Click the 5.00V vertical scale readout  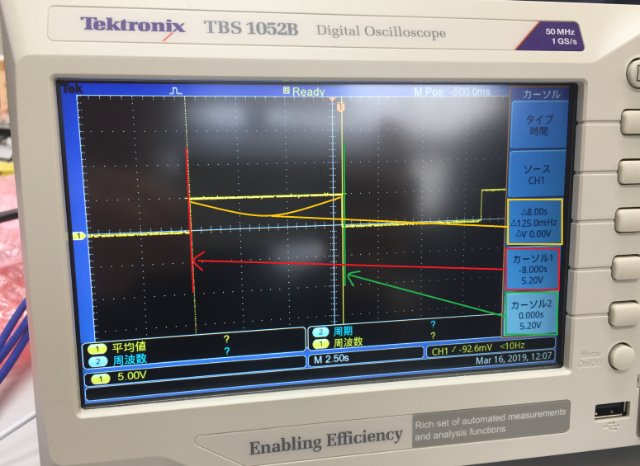131,376
